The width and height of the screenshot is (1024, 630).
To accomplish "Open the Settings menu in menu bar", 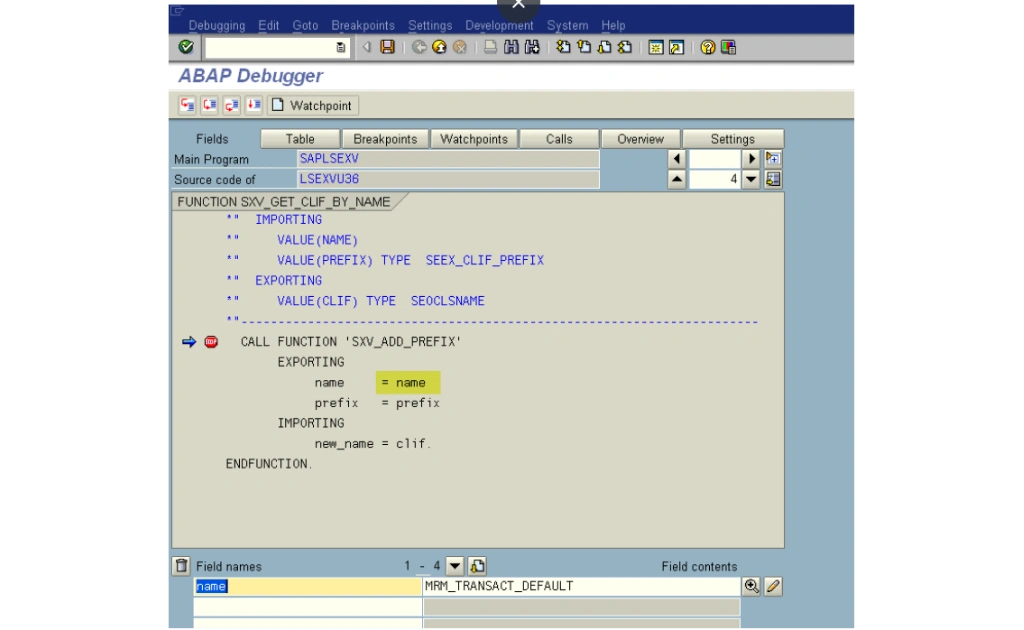I will point(430,25).
